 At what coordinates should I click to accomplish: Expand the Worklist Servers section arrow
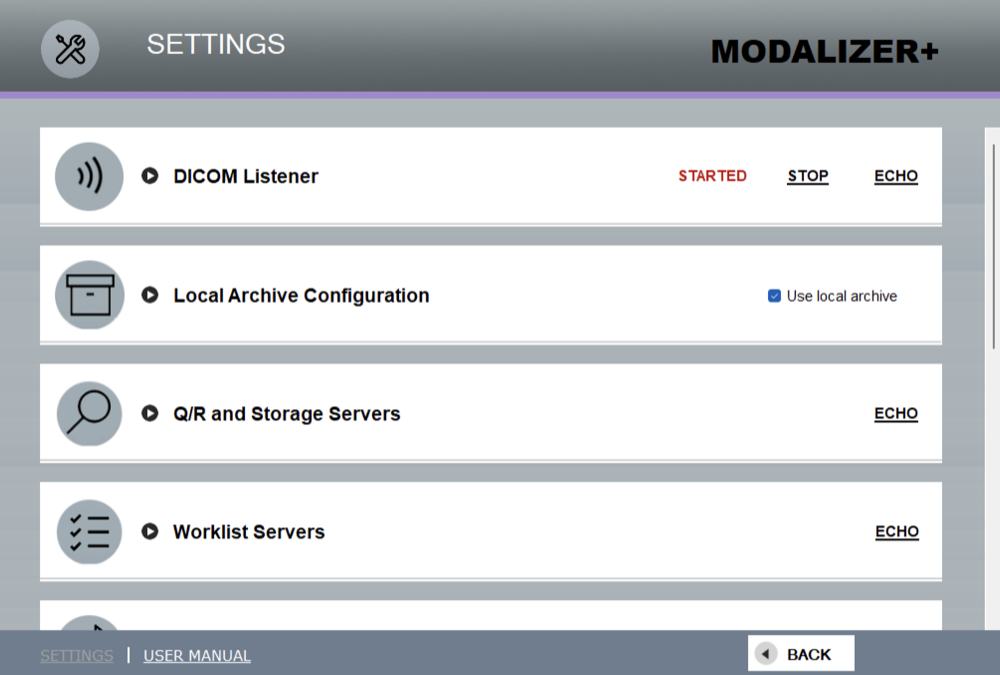[x=150, y=531]
